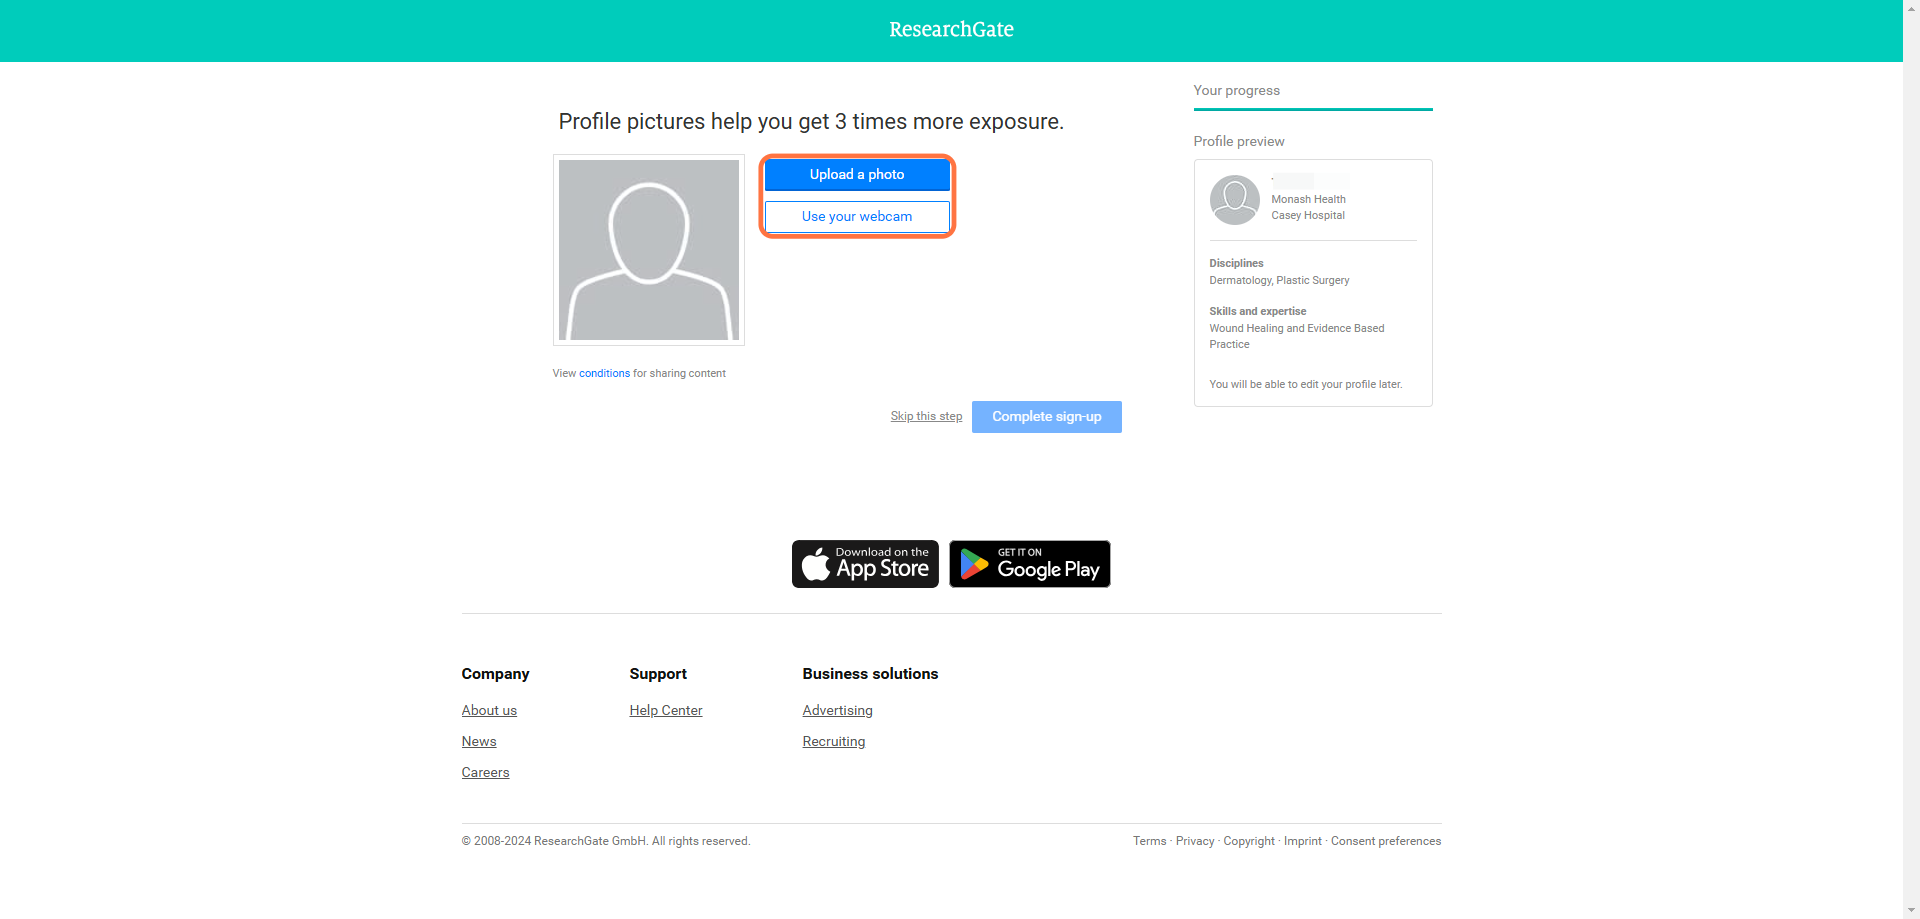Skip this step link

pyautogui.click(x=926, y=416)
